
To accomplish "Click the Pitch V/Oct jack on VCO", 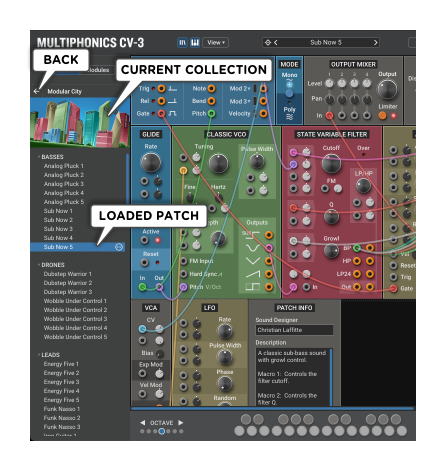I will 183,287.
